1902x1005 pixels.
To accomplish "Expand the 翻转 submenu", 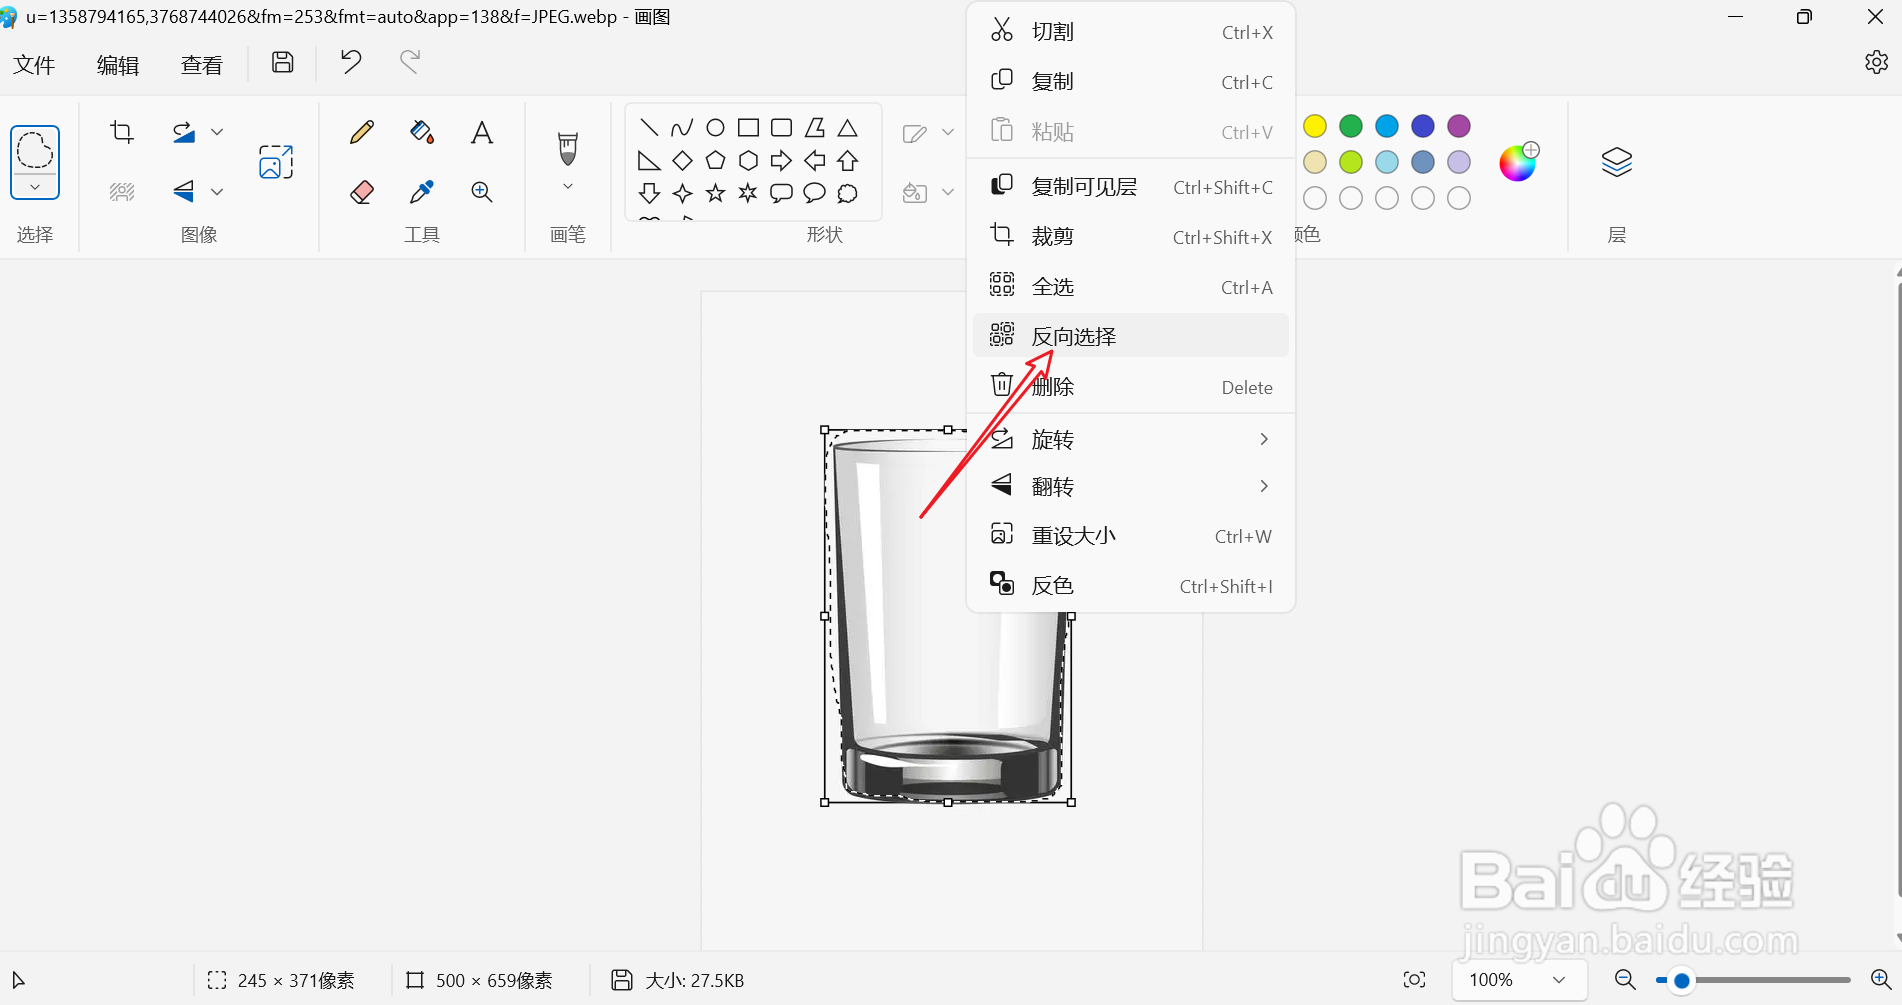I will click(x=1130, y=486).
